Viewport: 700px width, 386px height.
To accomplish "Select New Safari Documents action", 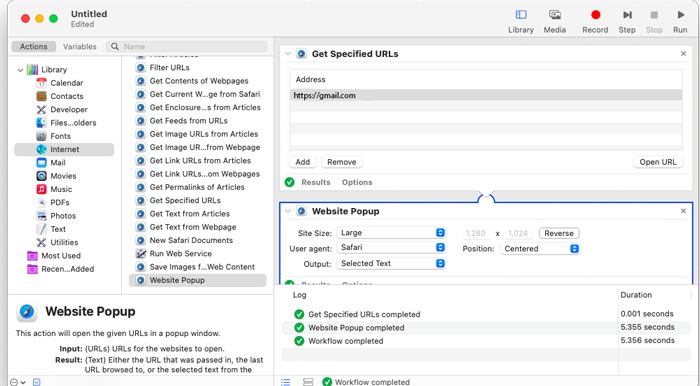I will [x=191, y=241].
